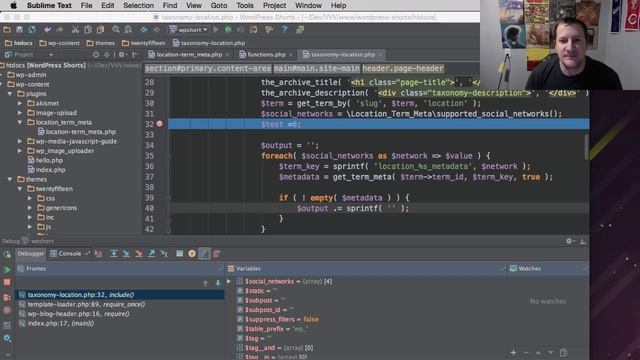Select hello.php in project tree
Image resolution: width=640 pixels, height=360 pixels.
[45, 160]
